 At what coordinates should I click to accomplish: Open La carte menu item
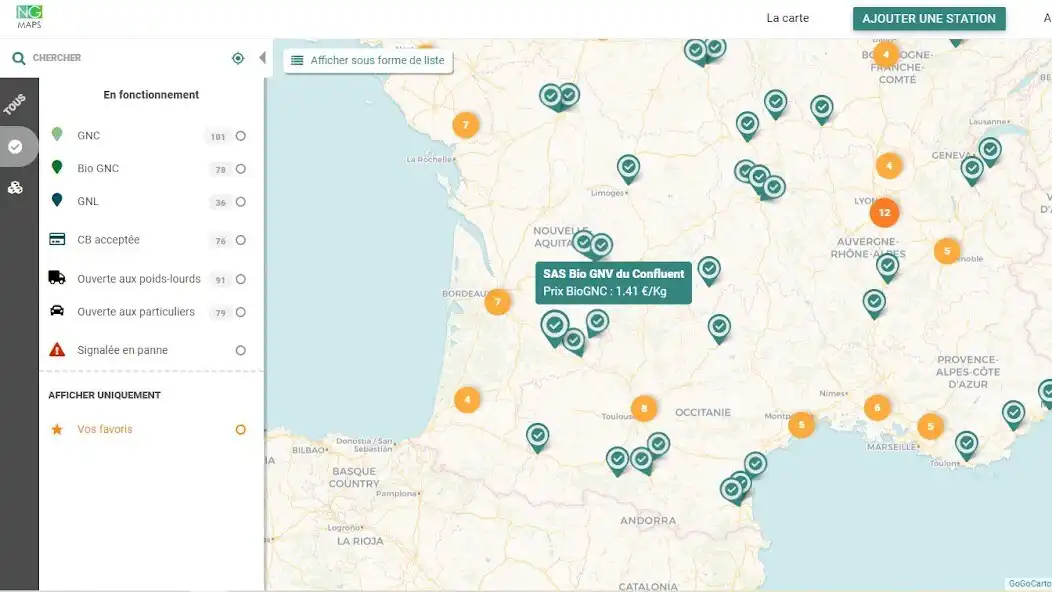click(x=788, y=18)
